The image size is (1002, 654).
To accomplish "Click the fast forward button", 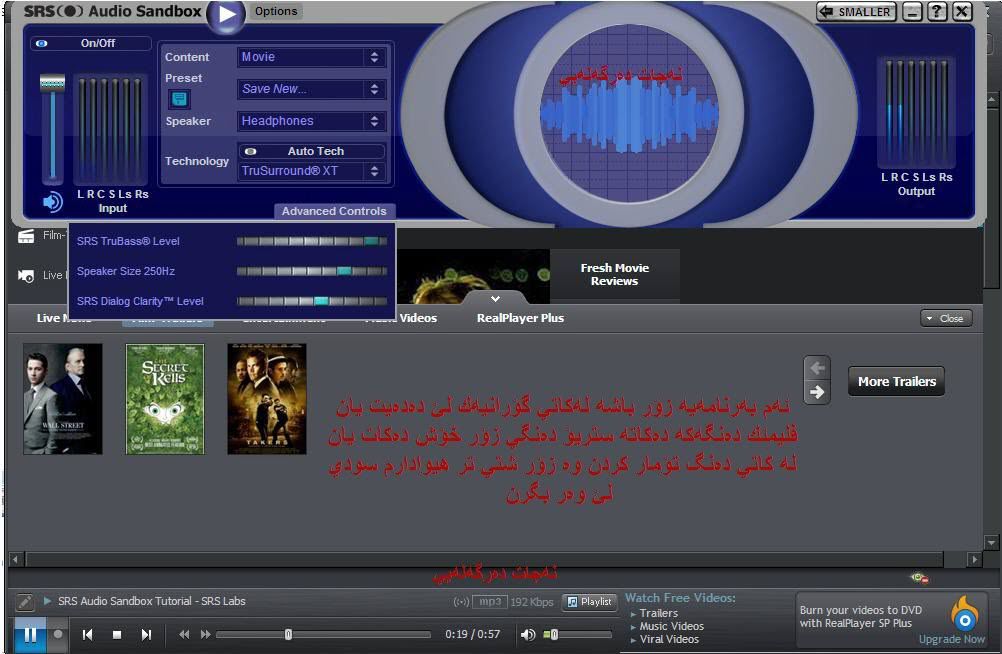I will click(205, 634).
